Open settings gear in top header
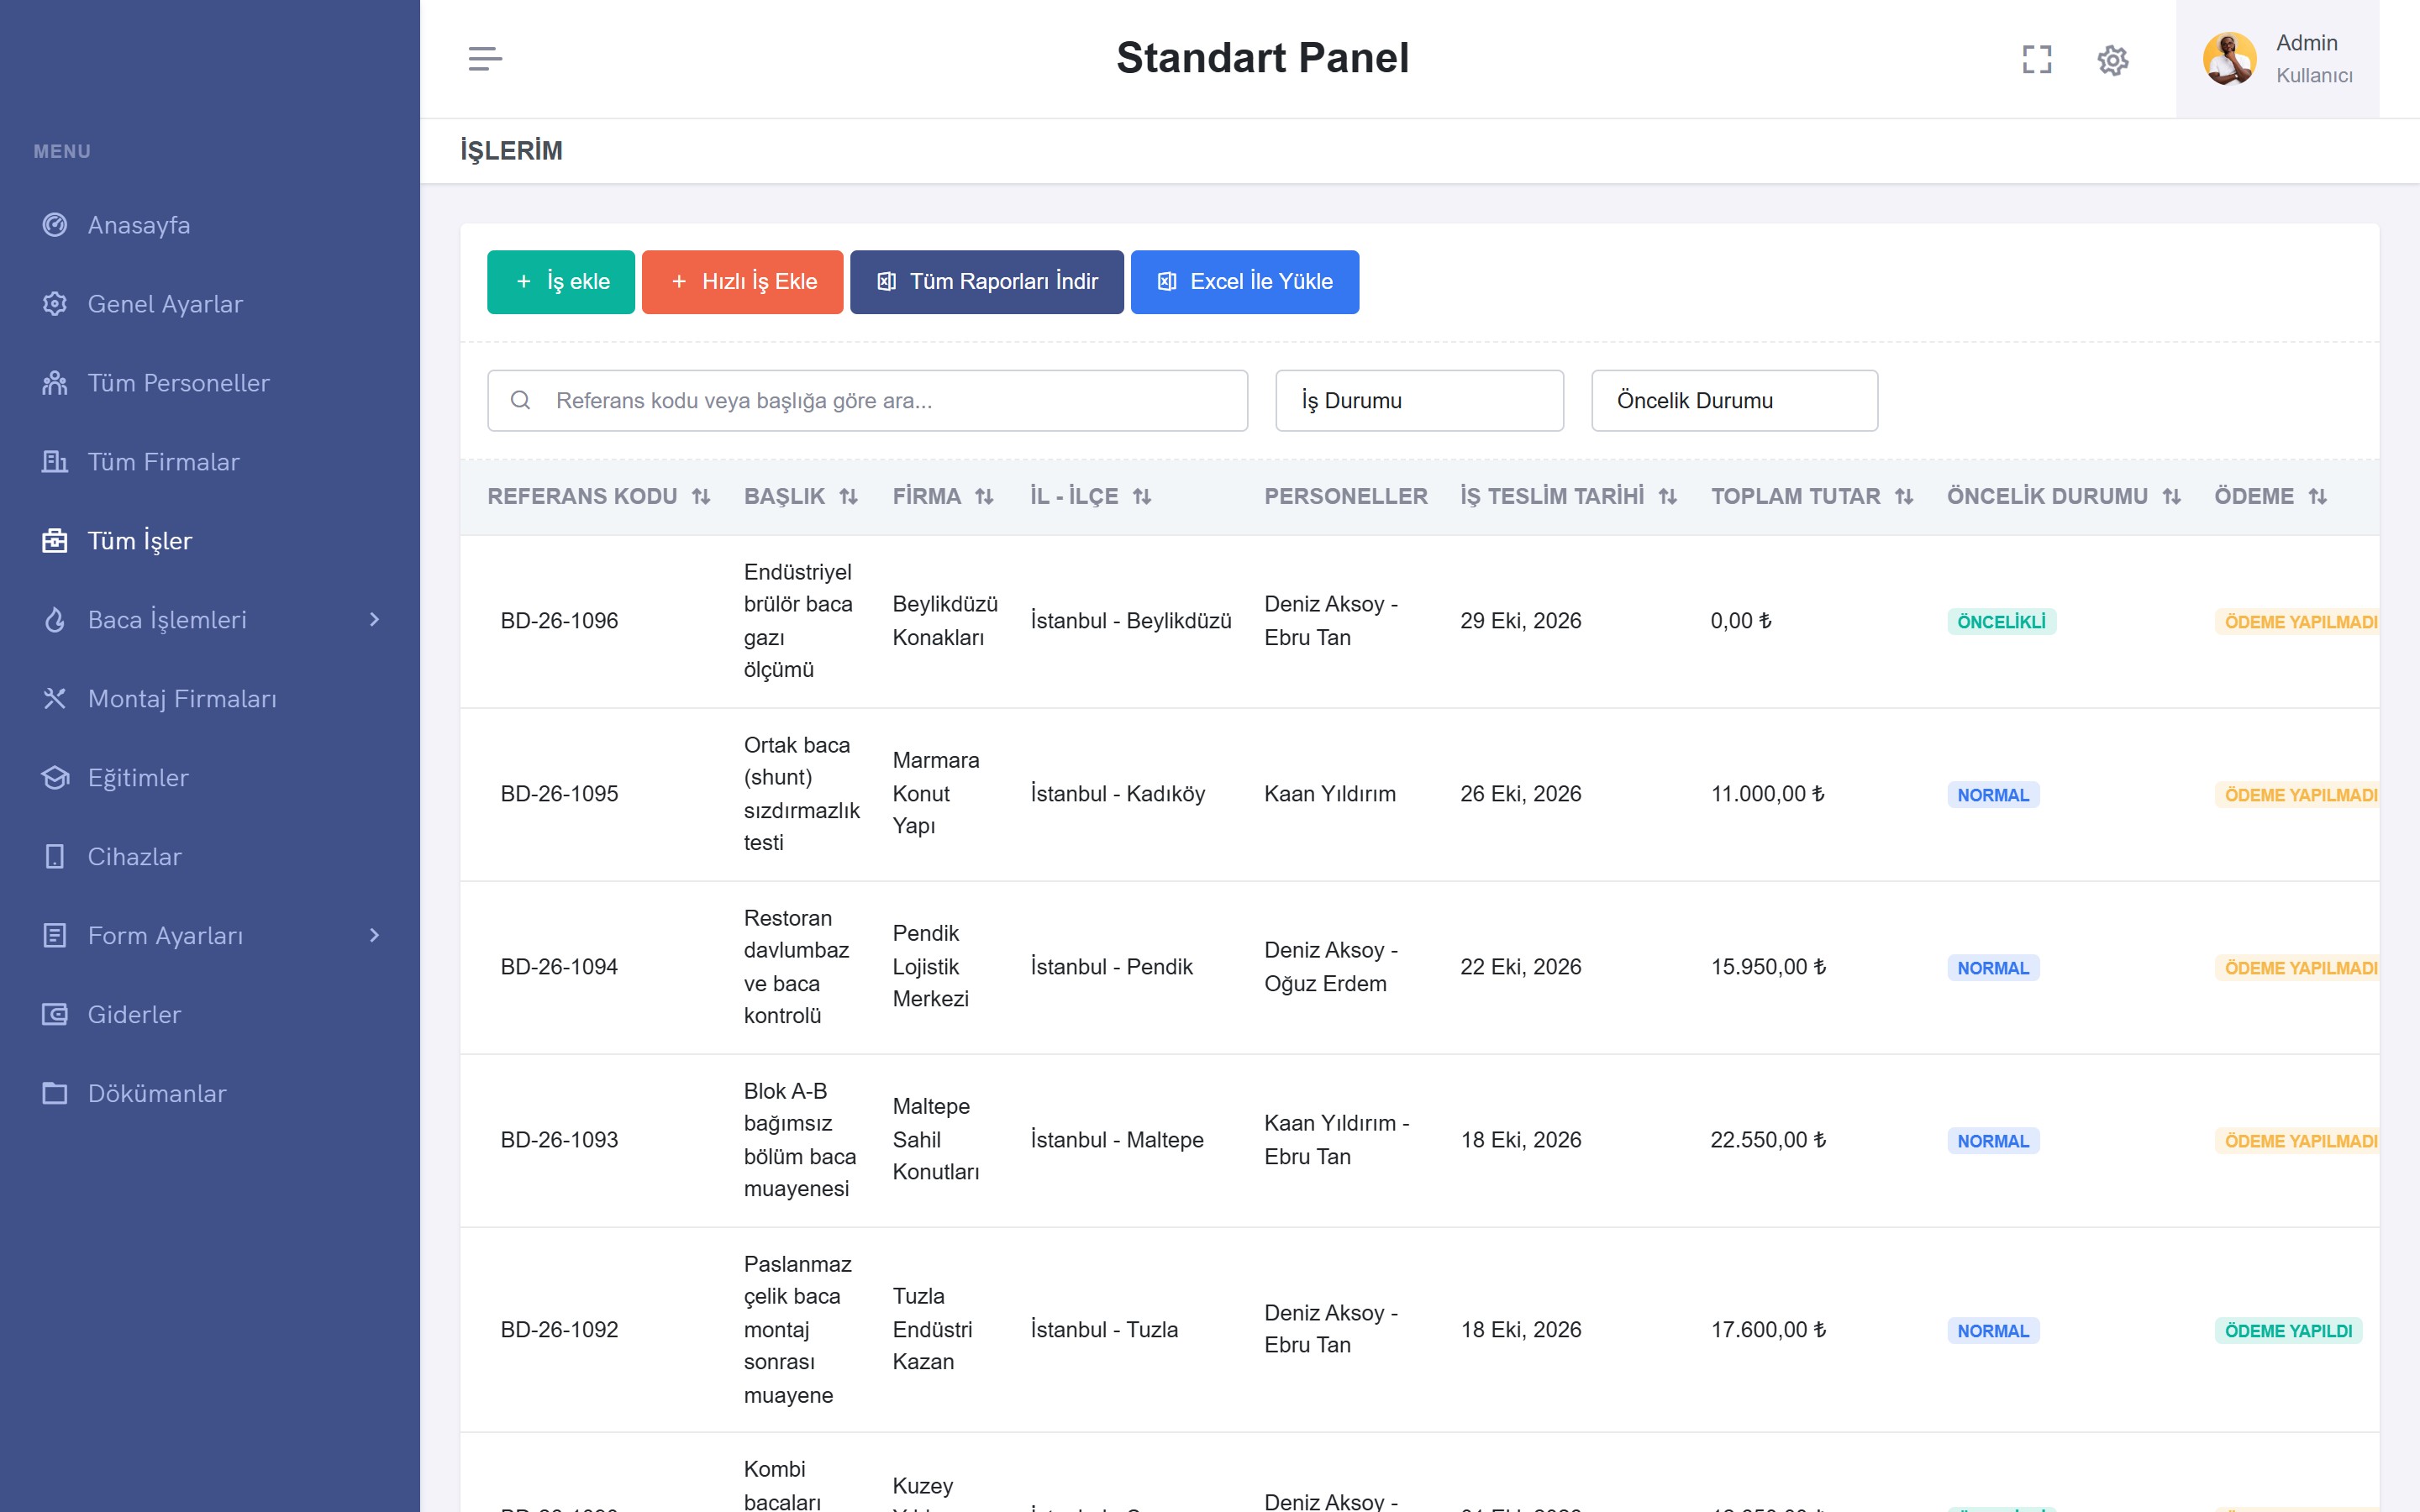This screenshot has height=1512, width=2420. tap(2112, 60)
